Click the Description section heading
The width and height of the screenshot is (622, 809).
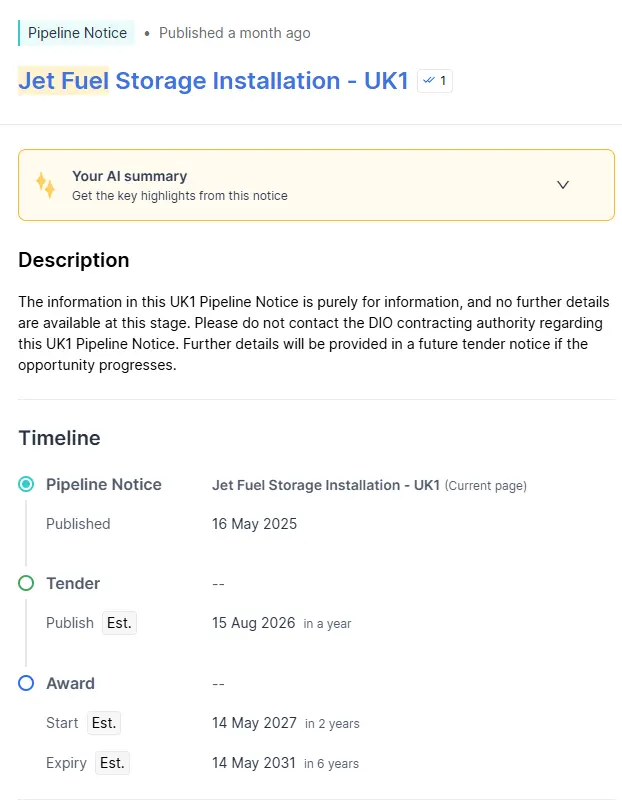(x=74, y=260)
